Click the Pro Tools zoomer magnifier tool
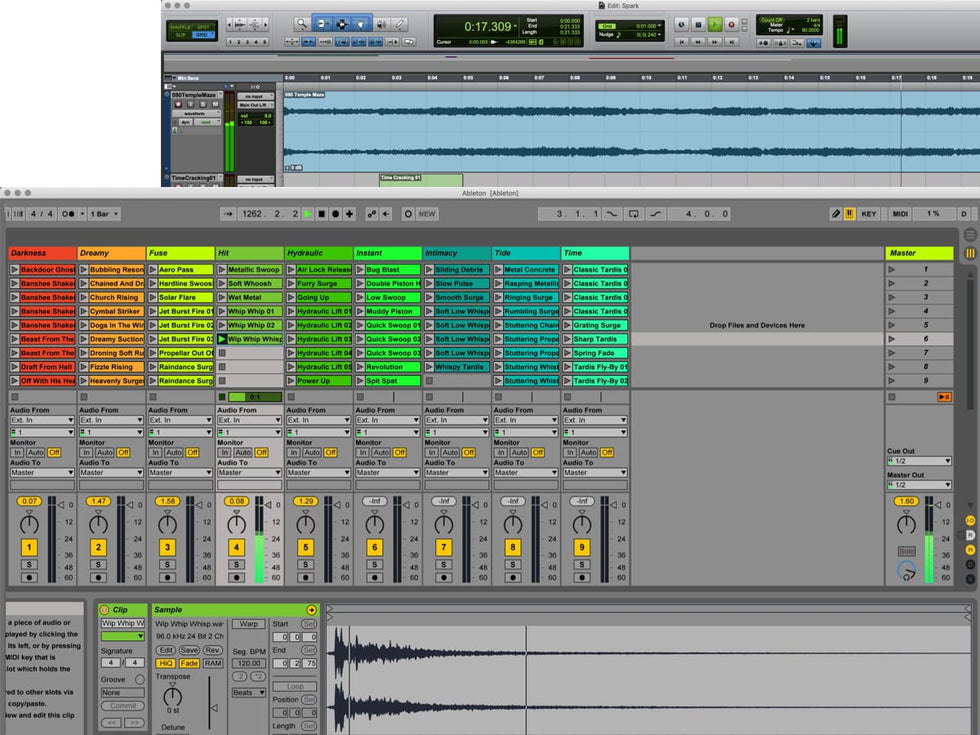Image resolution: width=980 pixels, height=735 pixels. (301, 23)
